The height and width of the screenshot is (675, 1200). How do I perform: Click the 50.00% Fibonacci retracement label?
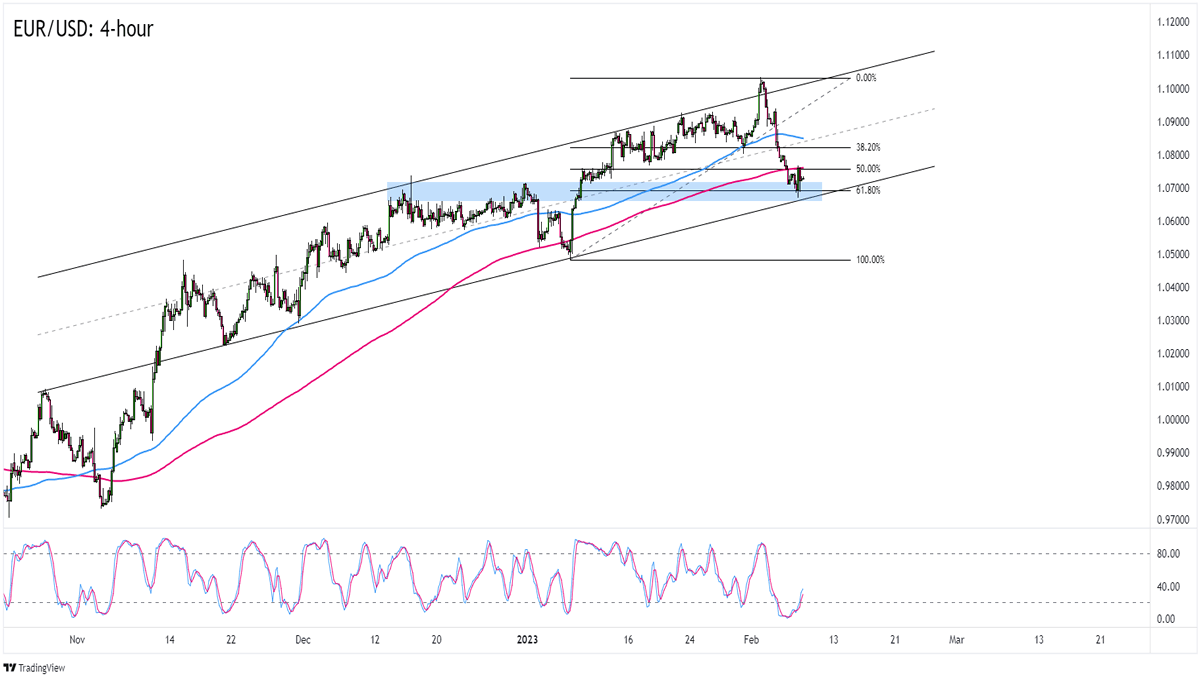pyautogui.click(x=867, y=169)
